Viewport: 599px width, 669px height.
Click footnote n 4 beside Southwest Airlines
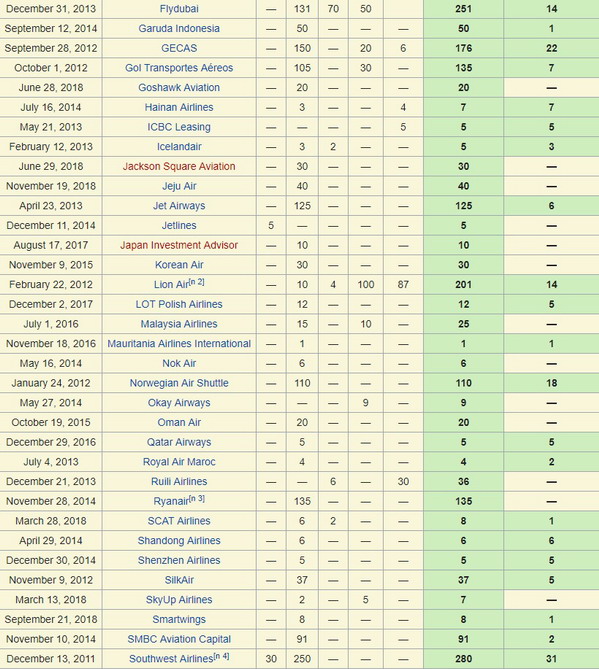(221, 656)
